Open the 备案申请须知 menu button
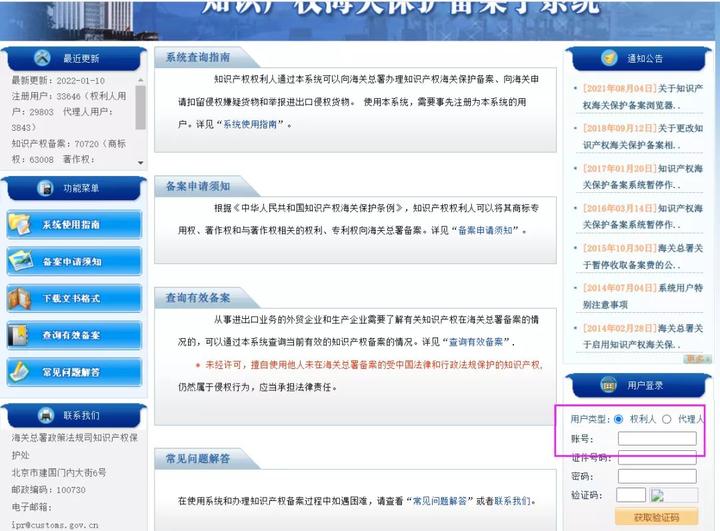Screen dimensions: 720x531 pyautogui.click(x=74, y=261)
